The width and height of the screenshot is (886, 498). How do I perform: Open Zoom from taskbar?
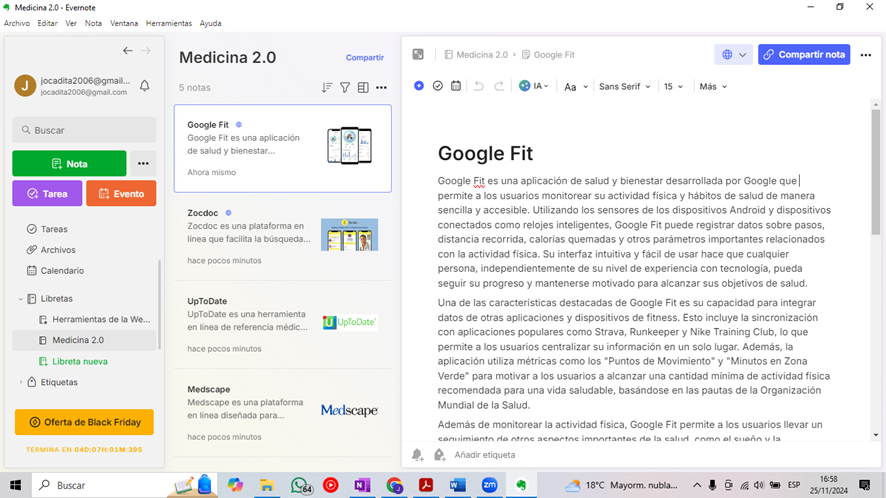489,485
